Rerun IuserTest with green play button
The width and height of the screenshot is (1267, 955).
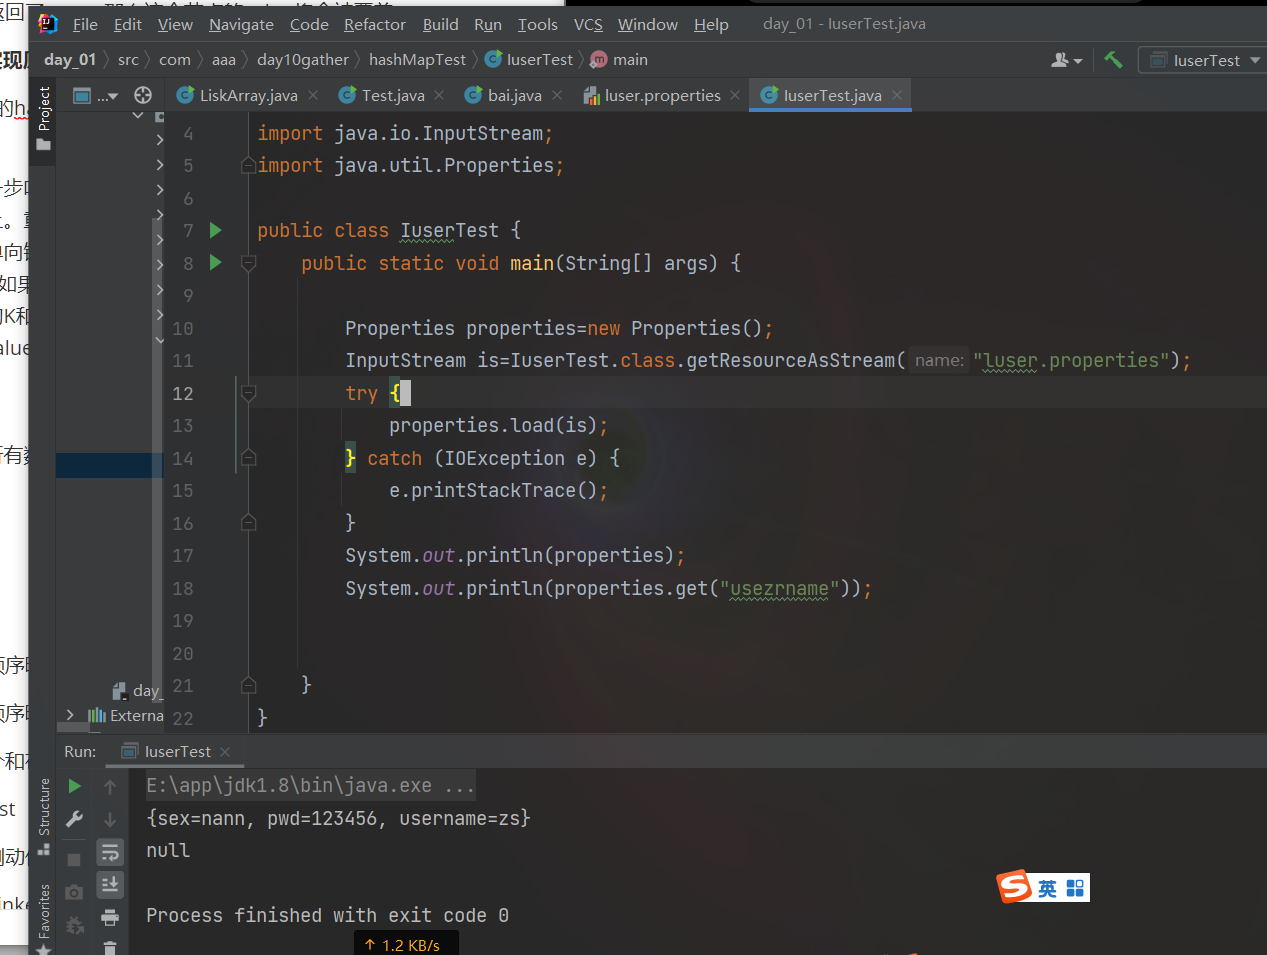(74, 786)
